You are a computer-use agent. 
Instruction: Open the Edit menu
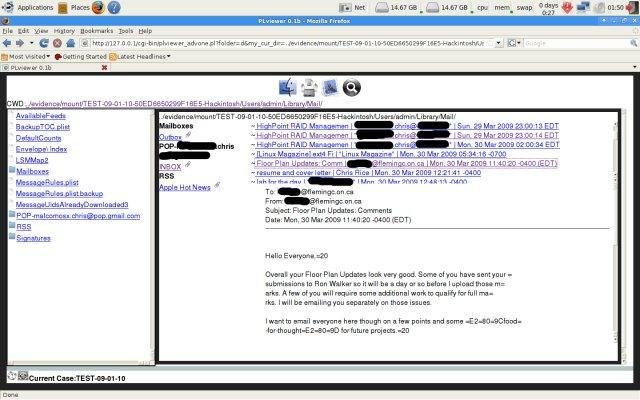click(23, 31)
